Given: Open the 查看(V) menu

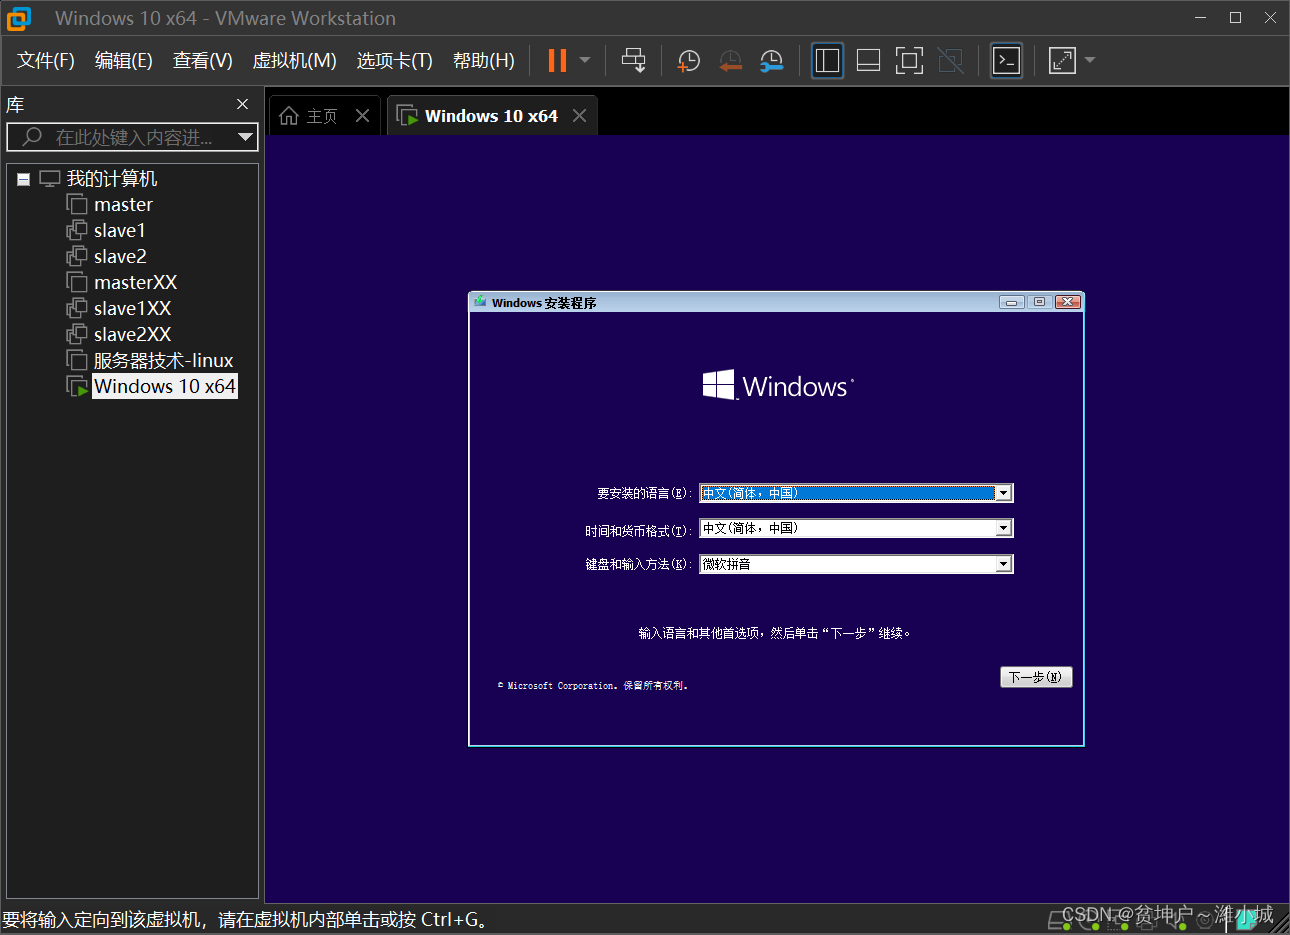Looking at the screenshot, I should coord(203,61).
